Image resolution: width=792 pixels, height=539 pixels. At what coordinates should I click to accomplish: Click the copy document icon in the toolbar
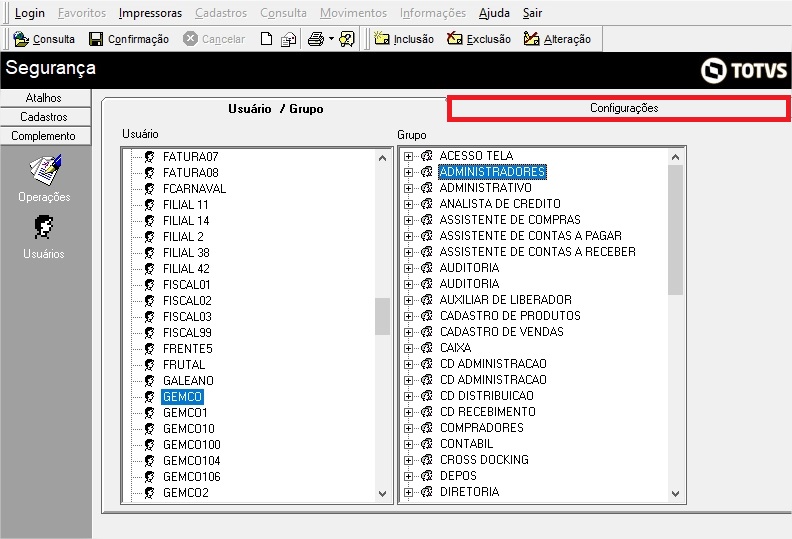tap(288, 39)
